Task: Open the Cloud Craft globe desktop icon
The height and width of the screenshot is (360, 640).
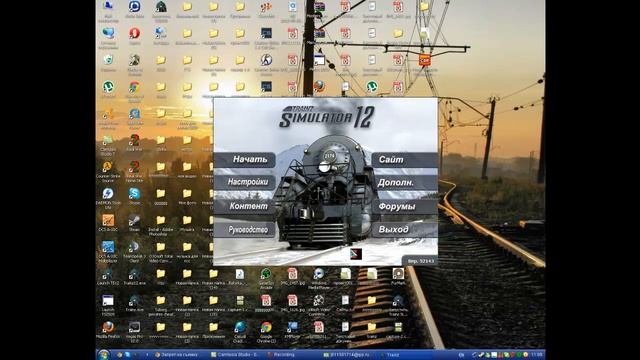Action: pos(240,332)
